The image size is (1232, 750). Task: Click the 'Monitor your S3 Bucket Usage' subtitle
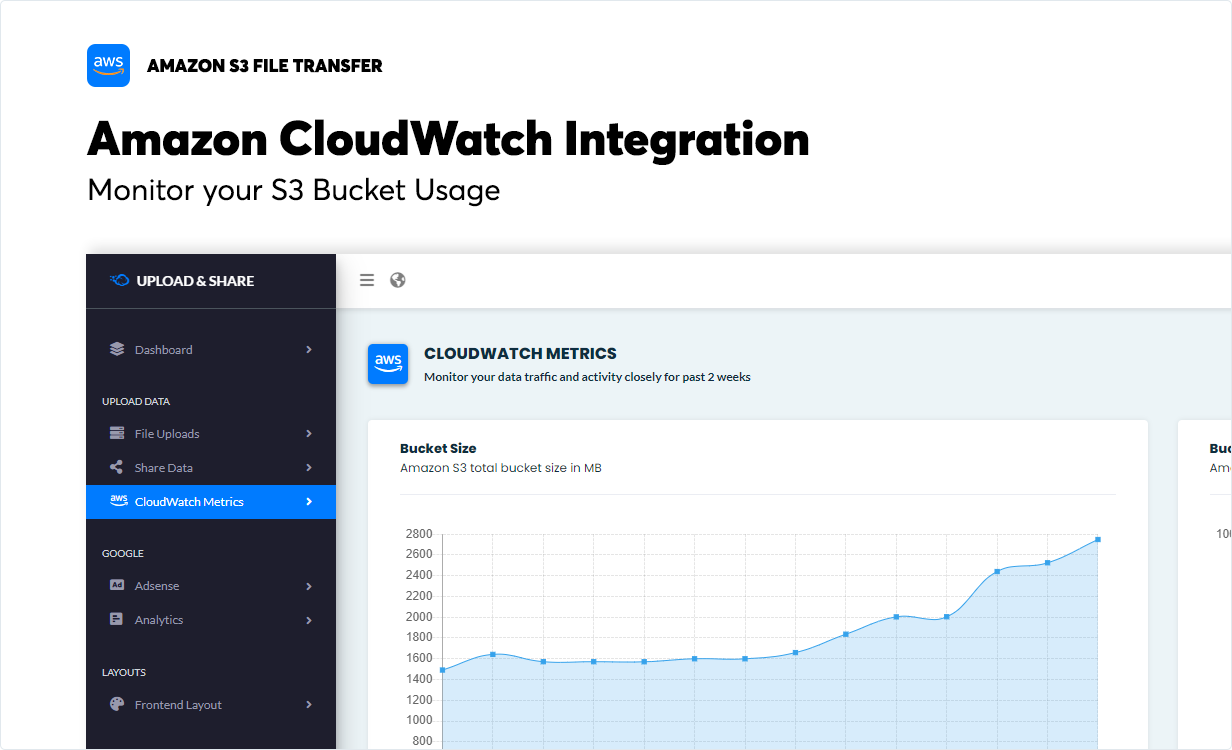pos(294,190)
